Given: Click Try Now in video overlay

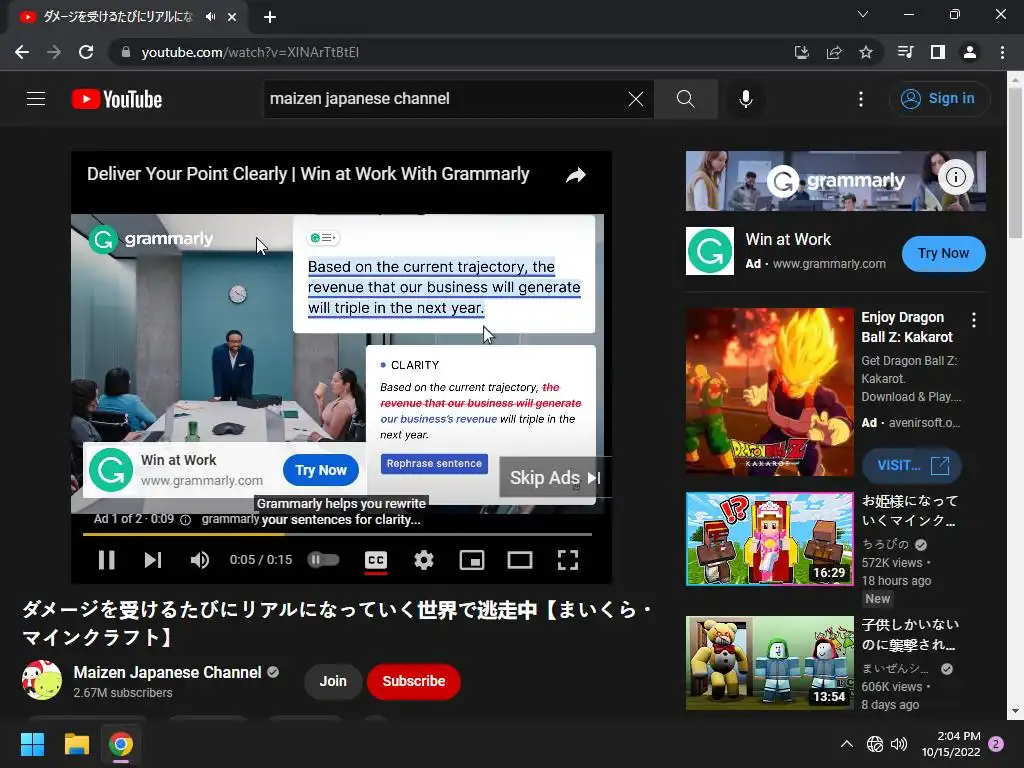Looking at the screenshot, I should pyautogui.click(x=321, y=470).
